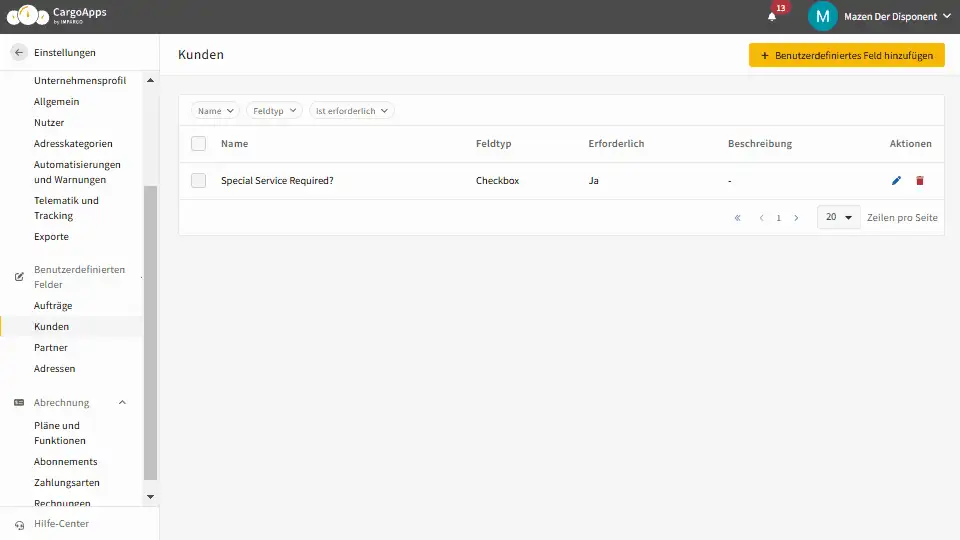Open the Ist erforderlich filter dropdown
This screenshot has width=960, height=540.
pos(351,111)
